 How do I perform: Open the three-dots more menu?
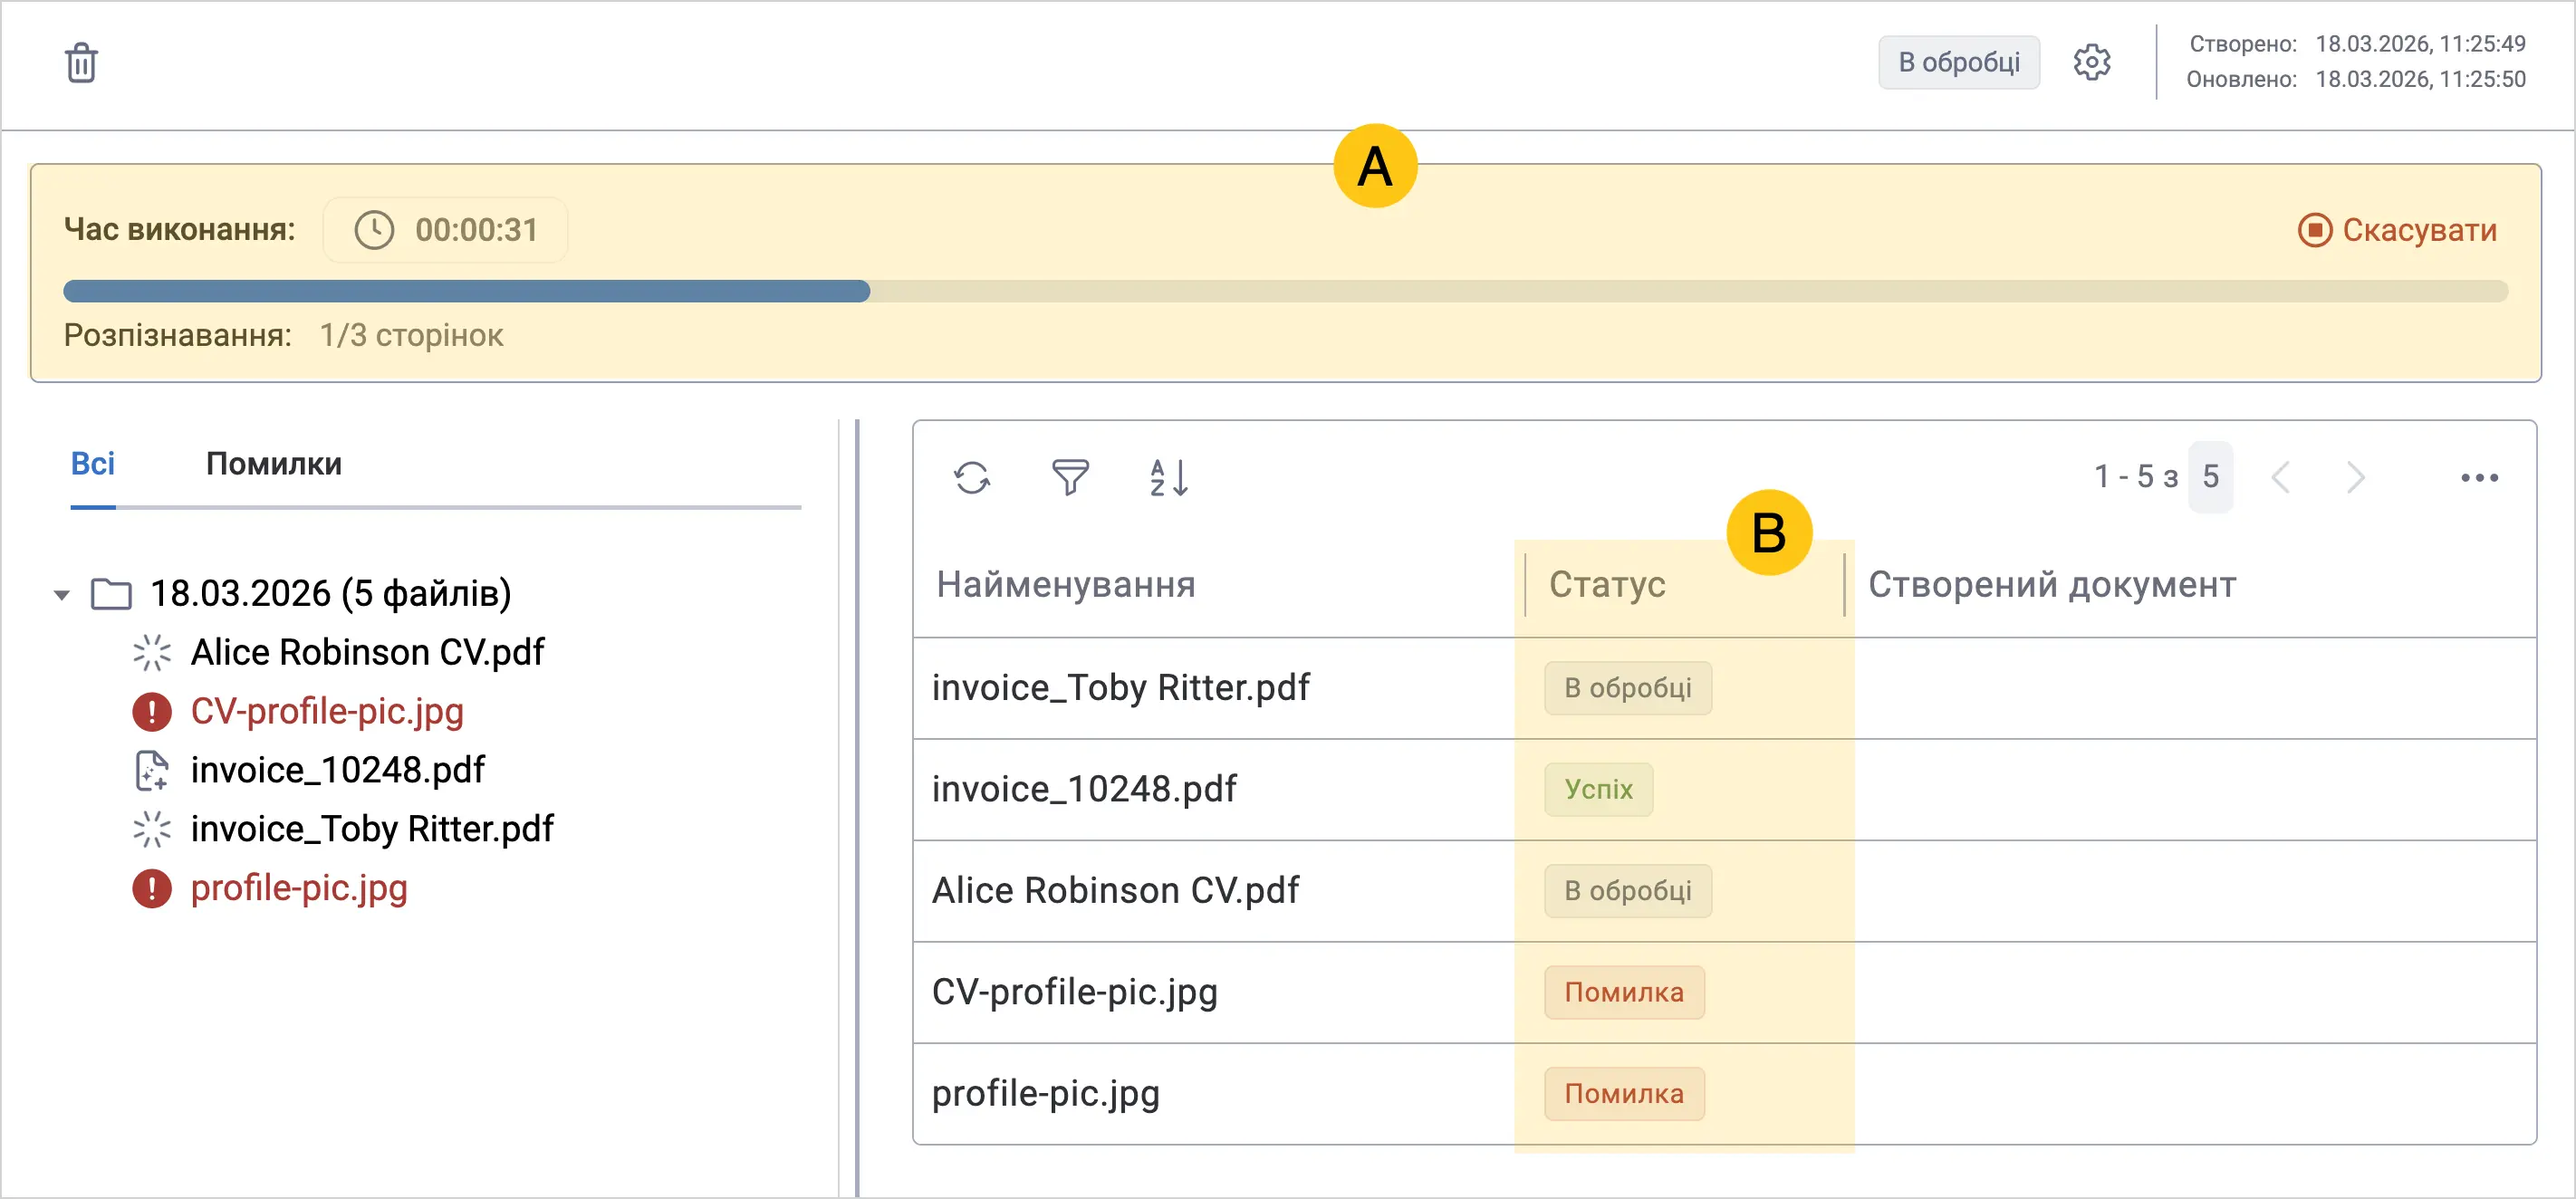tap(2479, 478)
